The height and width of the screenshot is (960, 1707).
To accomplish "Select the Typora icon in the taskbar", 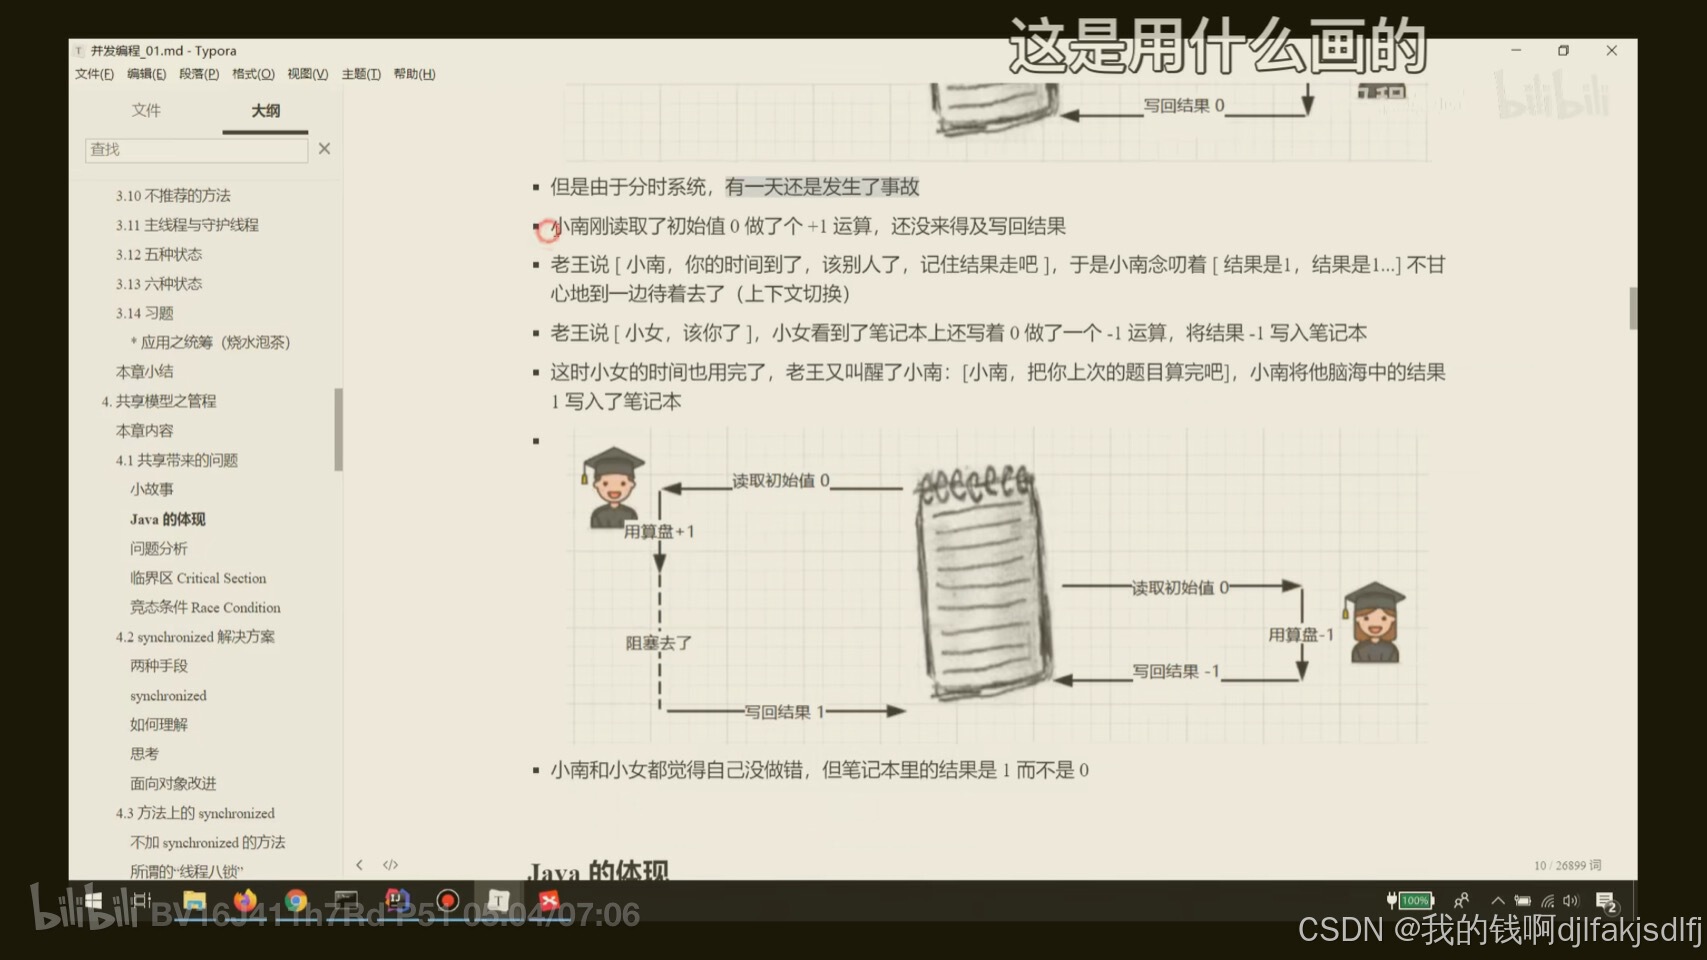I will click(499, 900).
